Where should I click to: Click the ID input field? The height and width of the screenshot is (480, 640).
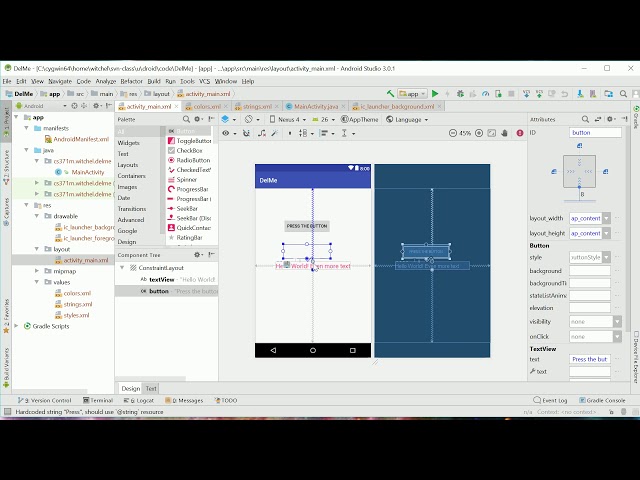[595, 133]
